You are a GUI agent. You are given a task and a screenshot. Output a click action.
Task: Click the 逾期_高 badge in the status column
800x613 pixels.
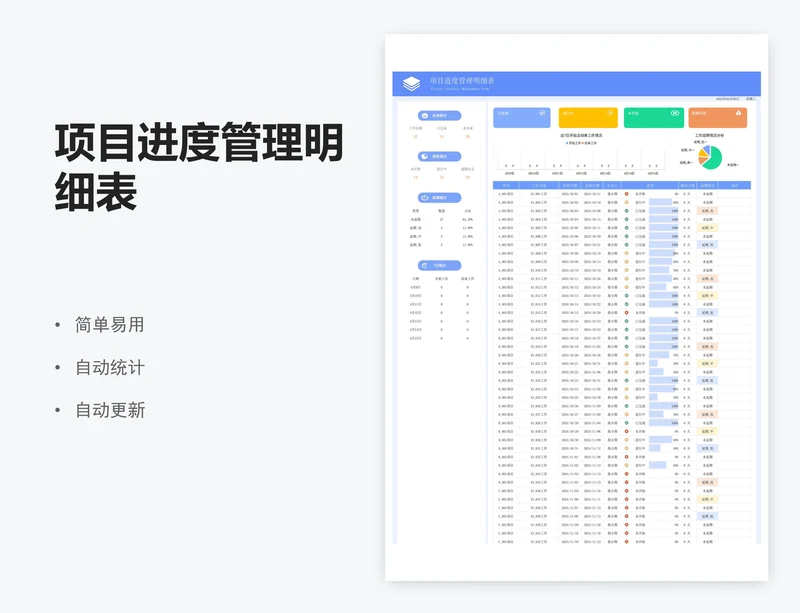(x=708, y=211)
